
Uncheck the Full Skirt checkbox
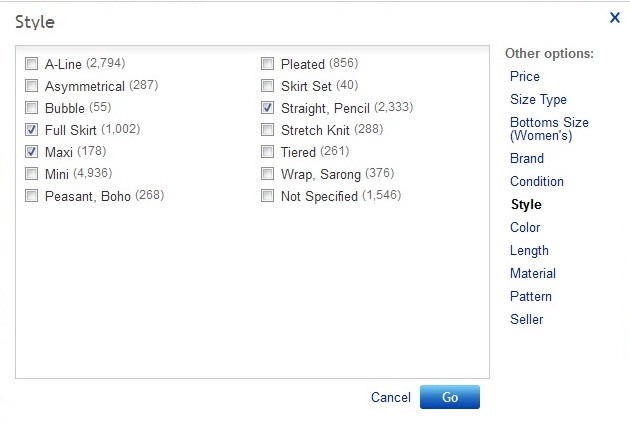pyautogui.click(x=31, y=130)
